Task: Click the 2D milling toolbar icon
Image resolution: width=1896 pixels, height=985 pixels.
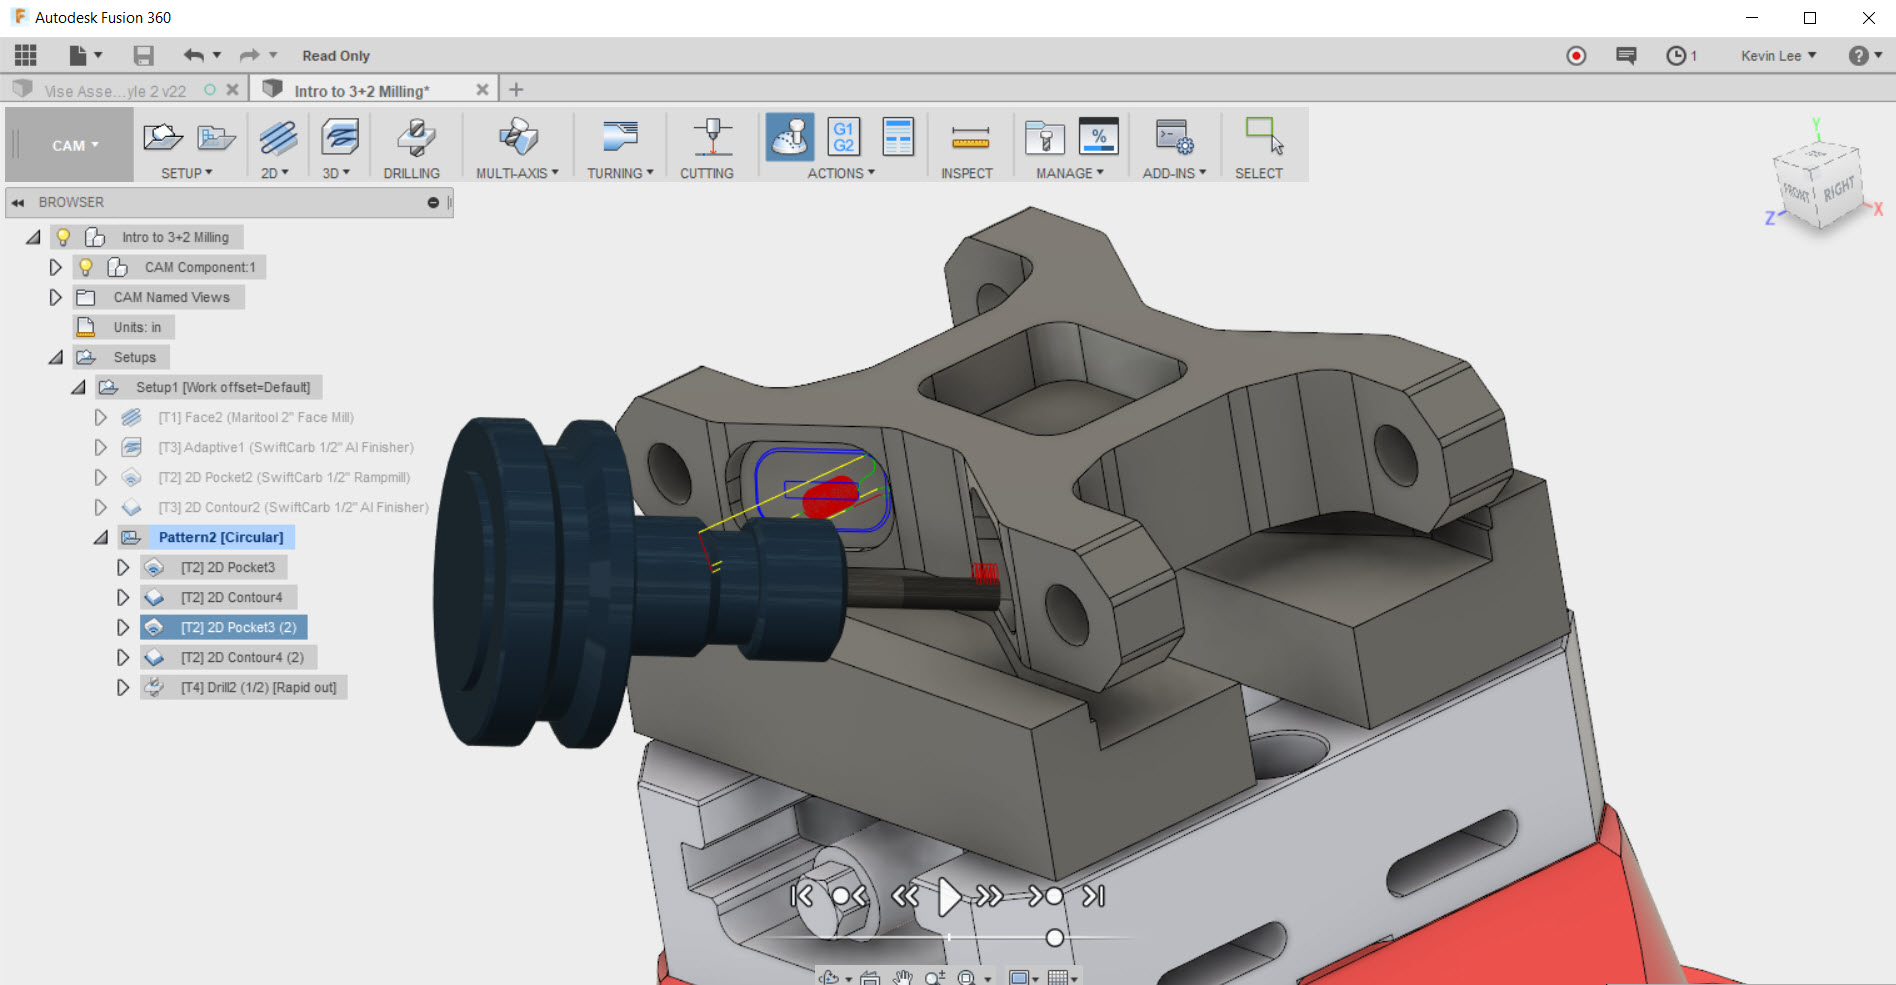Action: click(x=278, y=137)
